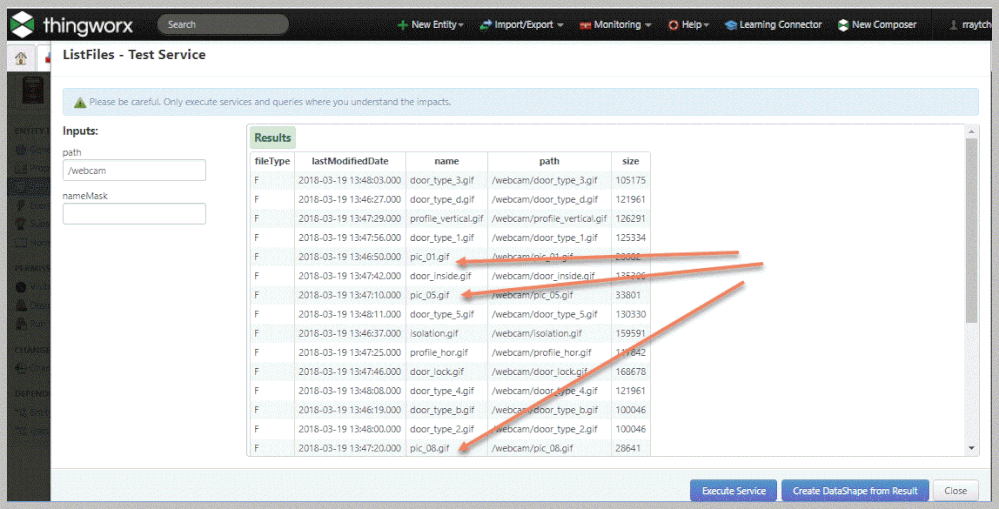
Task: Click date cell 2018-03-19 13:48:03.000
Action: pos(350,180)
